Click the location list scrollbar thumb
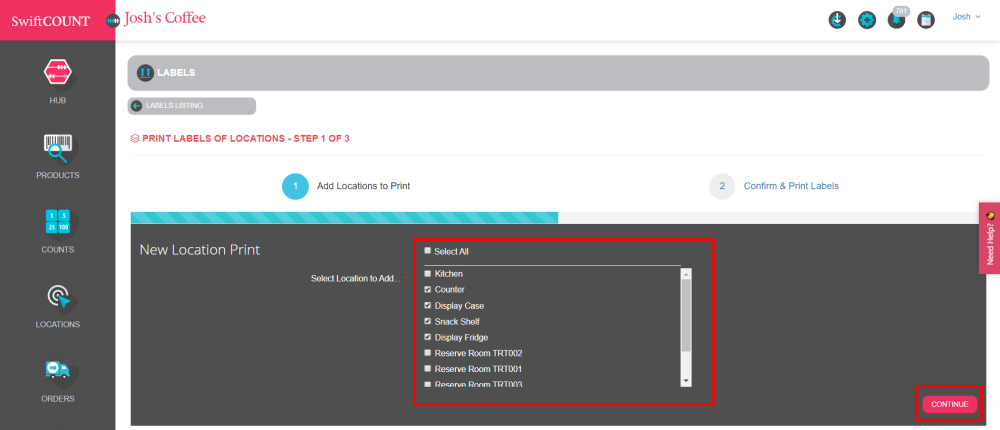Screen dimensions: 1000x430 (686, 315)
